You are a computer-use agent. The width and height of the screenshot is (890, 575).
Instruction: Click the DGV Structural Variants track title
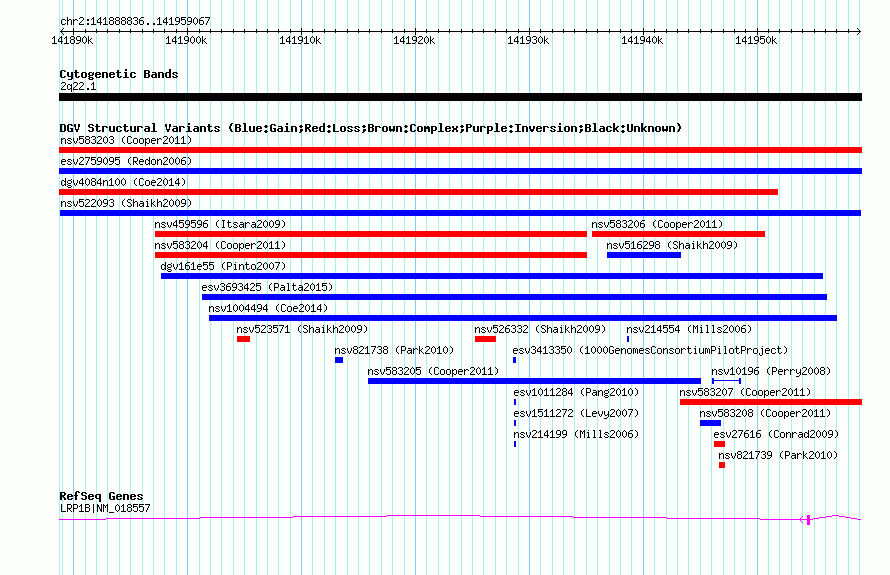(370, 128)
